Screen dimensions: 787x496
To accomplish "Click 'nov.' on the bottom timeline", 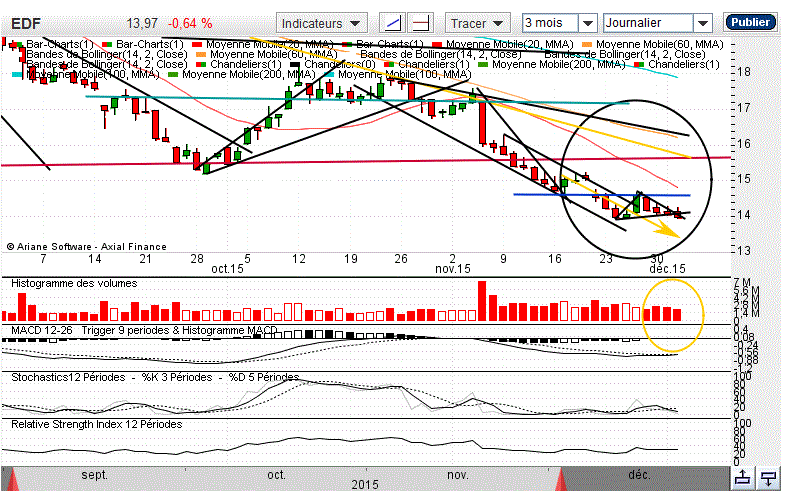I will tap(457, 474).
